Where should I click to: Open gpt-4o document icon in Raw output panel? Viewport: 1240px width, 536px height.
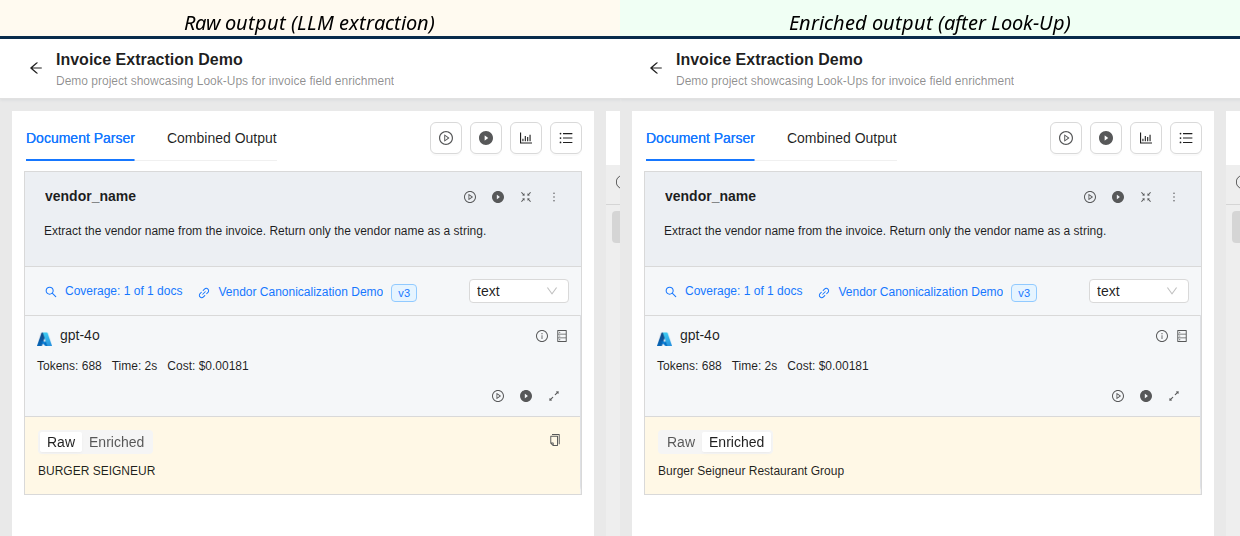click(562, 336)
